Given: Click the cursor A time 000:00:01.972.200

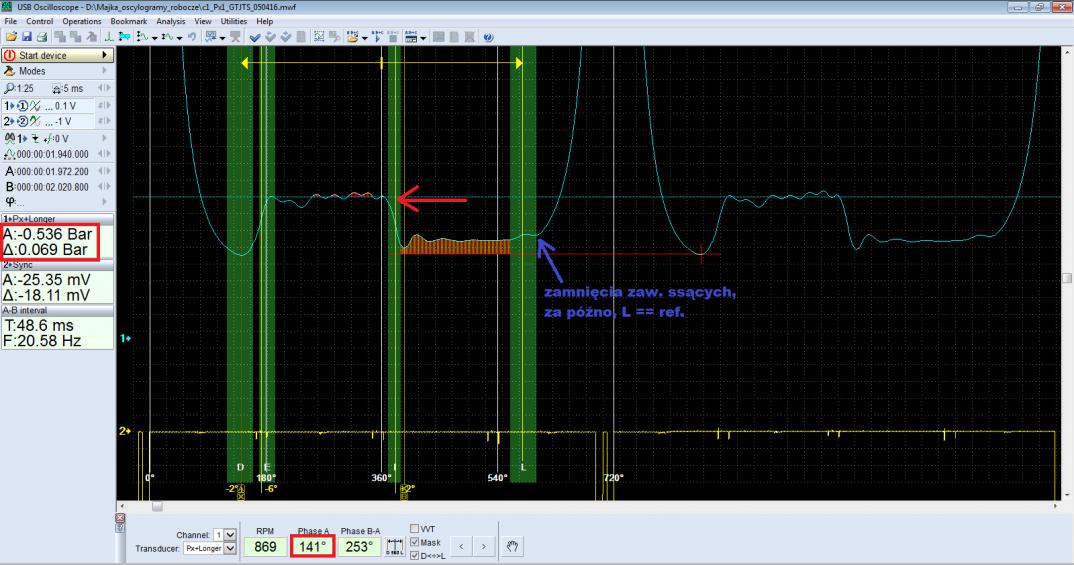Looking at the screenshot, I should [x=52, y=171].
